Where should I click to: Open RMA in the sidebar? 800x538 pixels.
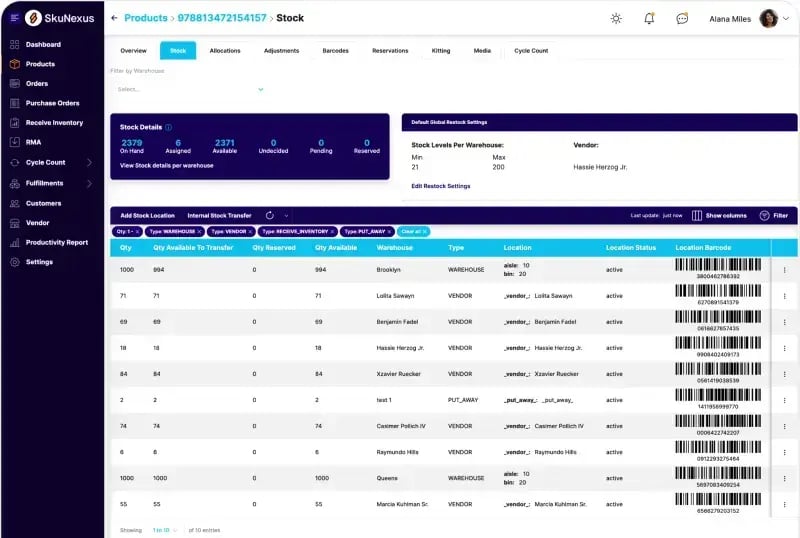pyautogui.click(x=33, y=142)
